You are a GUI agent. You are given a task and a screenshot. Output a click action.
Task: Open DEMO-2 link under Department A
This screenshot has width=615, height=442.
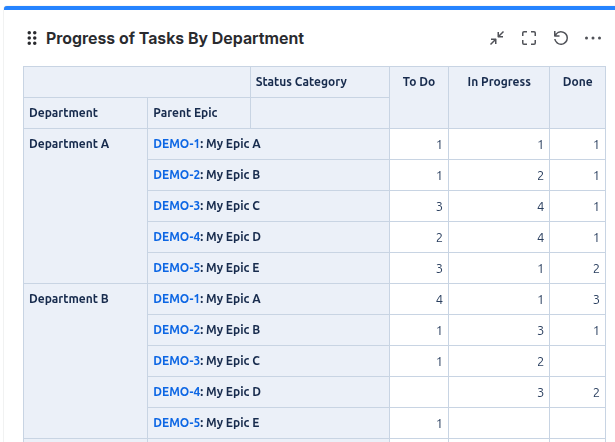176,175
